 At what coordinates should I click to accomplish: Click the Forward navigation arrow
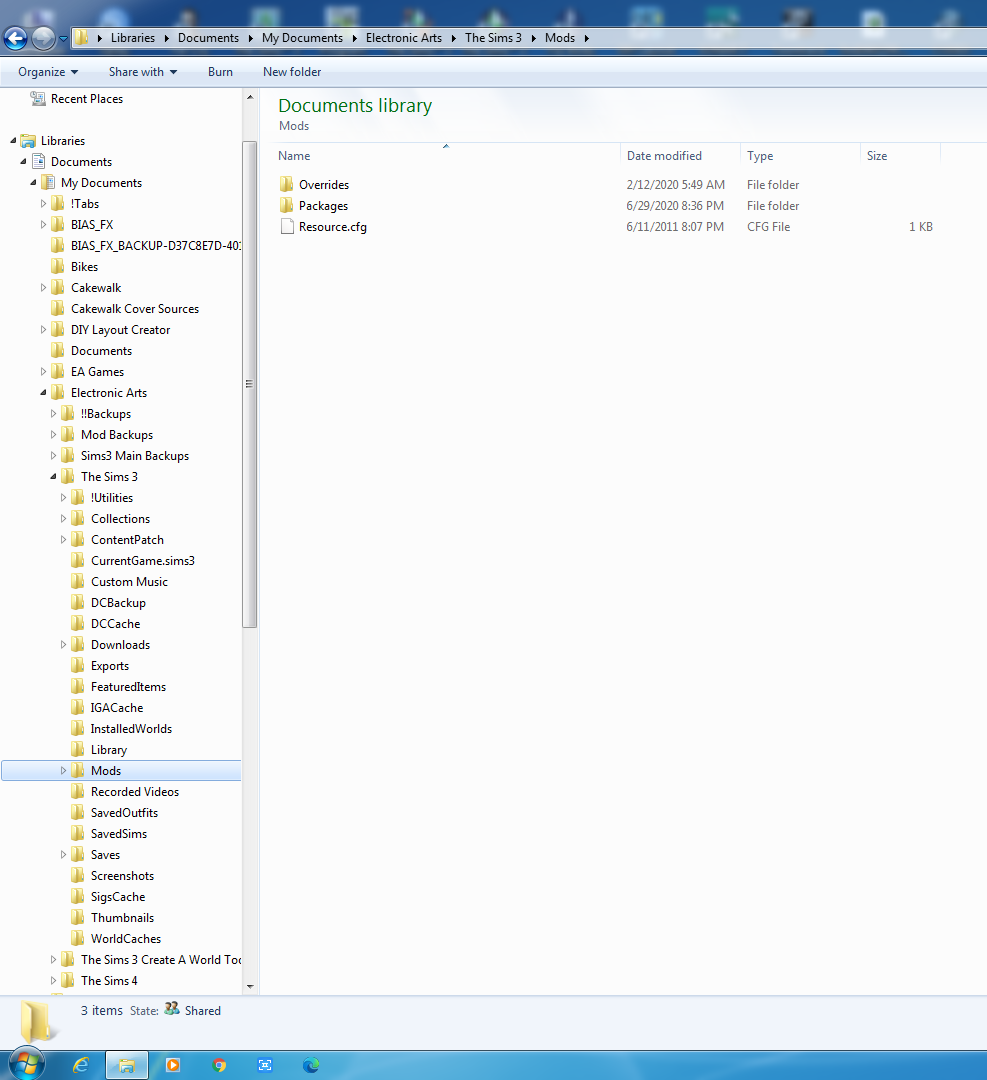(43, 39)
